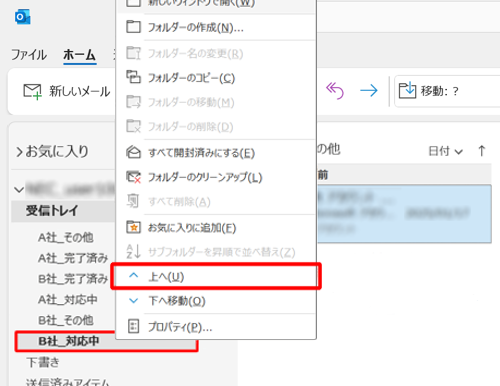This screenshot has height=386, width=500.
Task: Choose お気に入りに追加(F) menu entry
Action: (216, 228)
